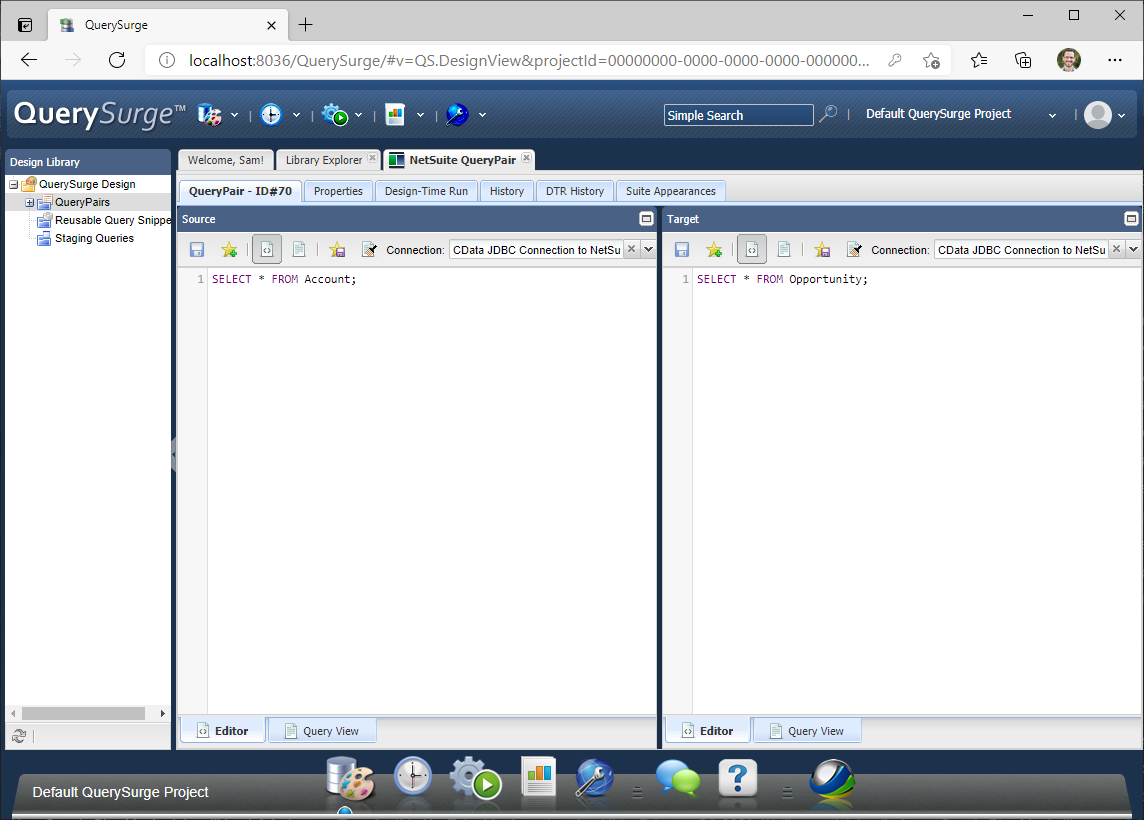Image resolution: width=1144 pixels, height=820 pixels.
Task: Click the Save icon in Source toolbar
Action: tap(197, 250)
